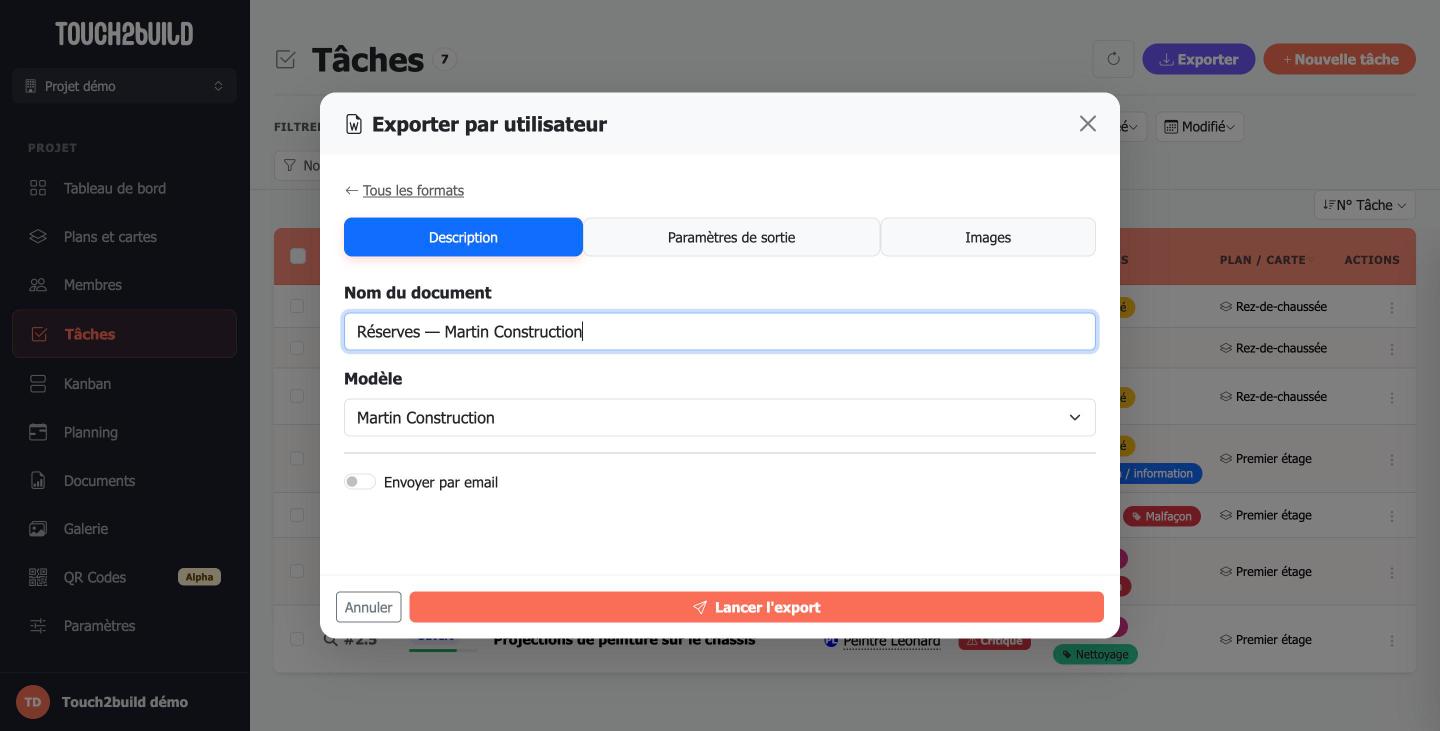
Task: Click the Alpha badge next to QR Codes
Action: click(x=199, y=577)
